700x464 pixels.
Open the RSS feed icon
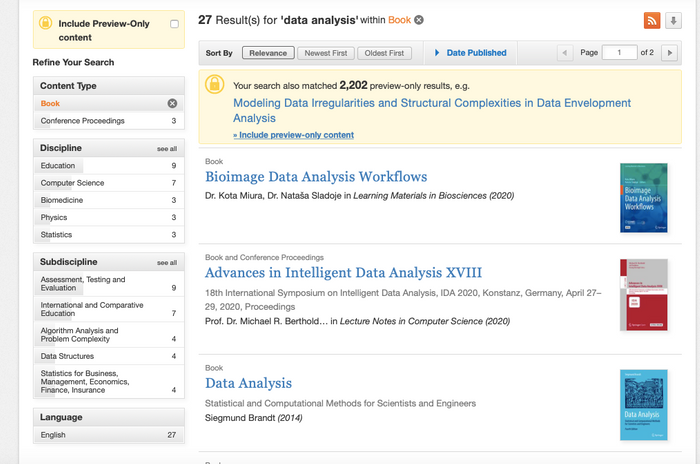click(x=652, y=21)
